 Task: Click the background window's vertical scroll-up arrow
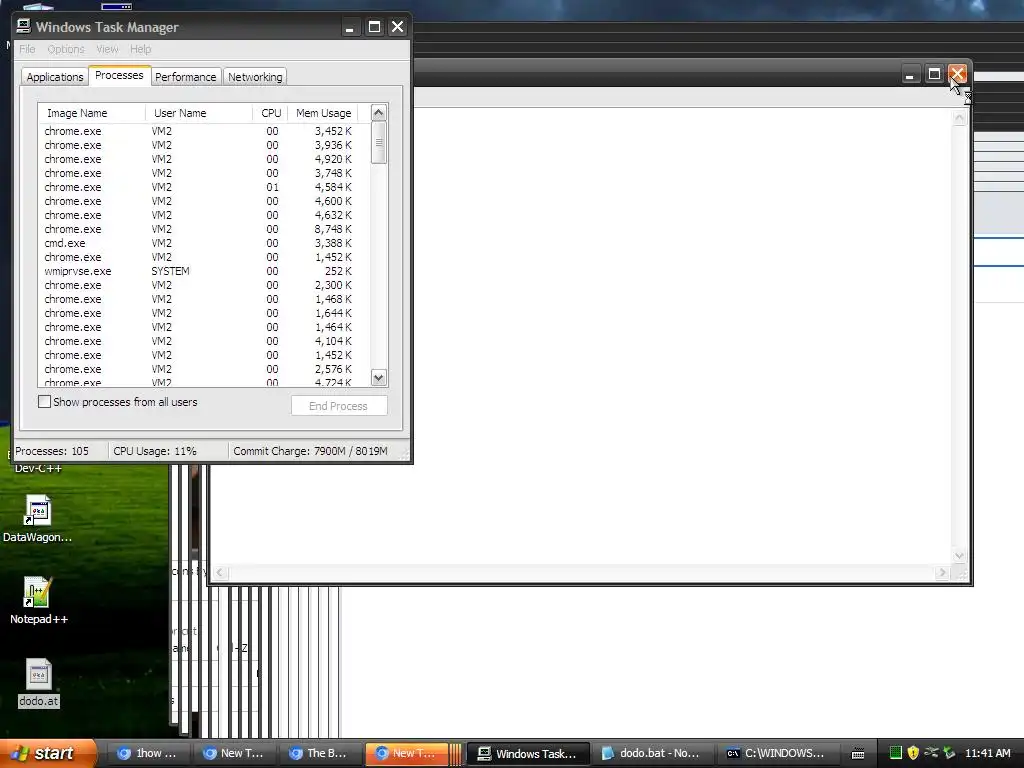[959, 118]
